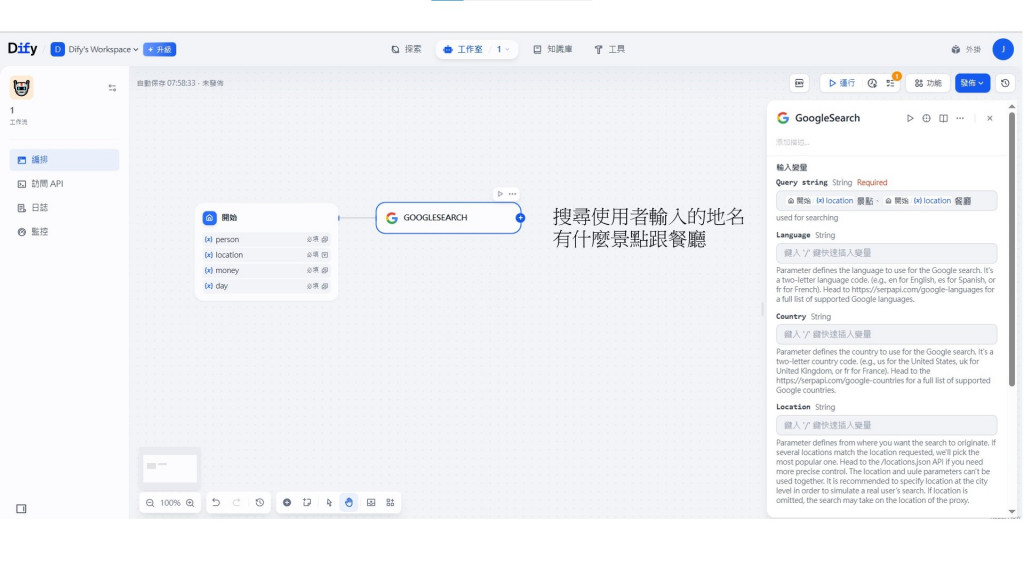Open change history in the bottom toolbar
Viewport: 1024px width, 576px height.
260,502
